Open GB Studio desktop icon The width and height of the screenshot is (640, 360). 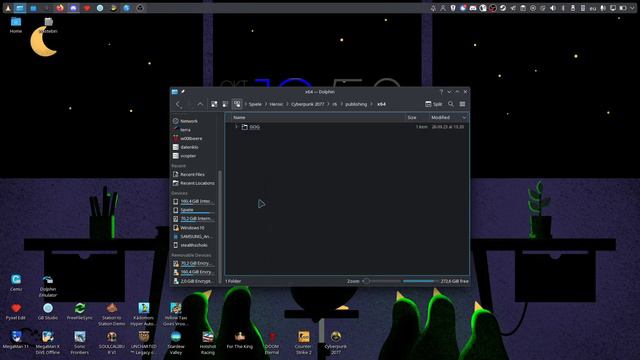click(48, 311)
